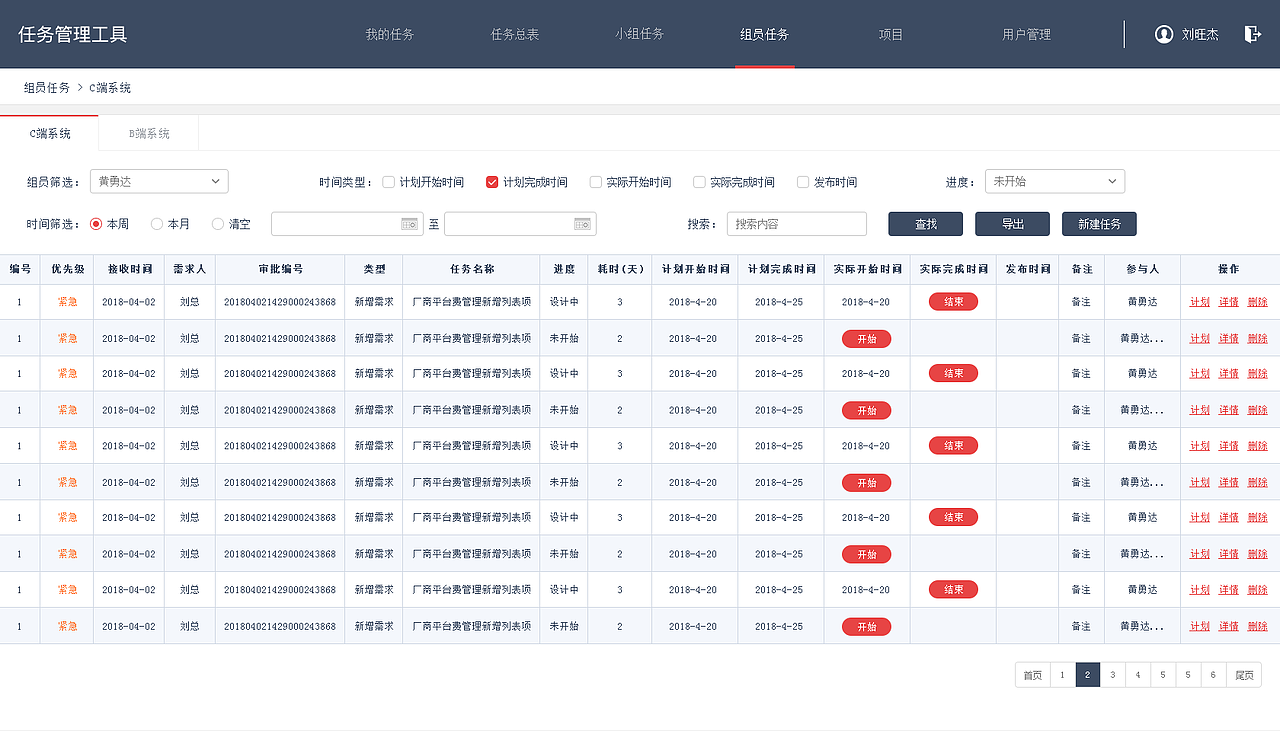Open 详情 link in the first task row
Viewport: 1280px width, 731px height.
[1227, 301]
